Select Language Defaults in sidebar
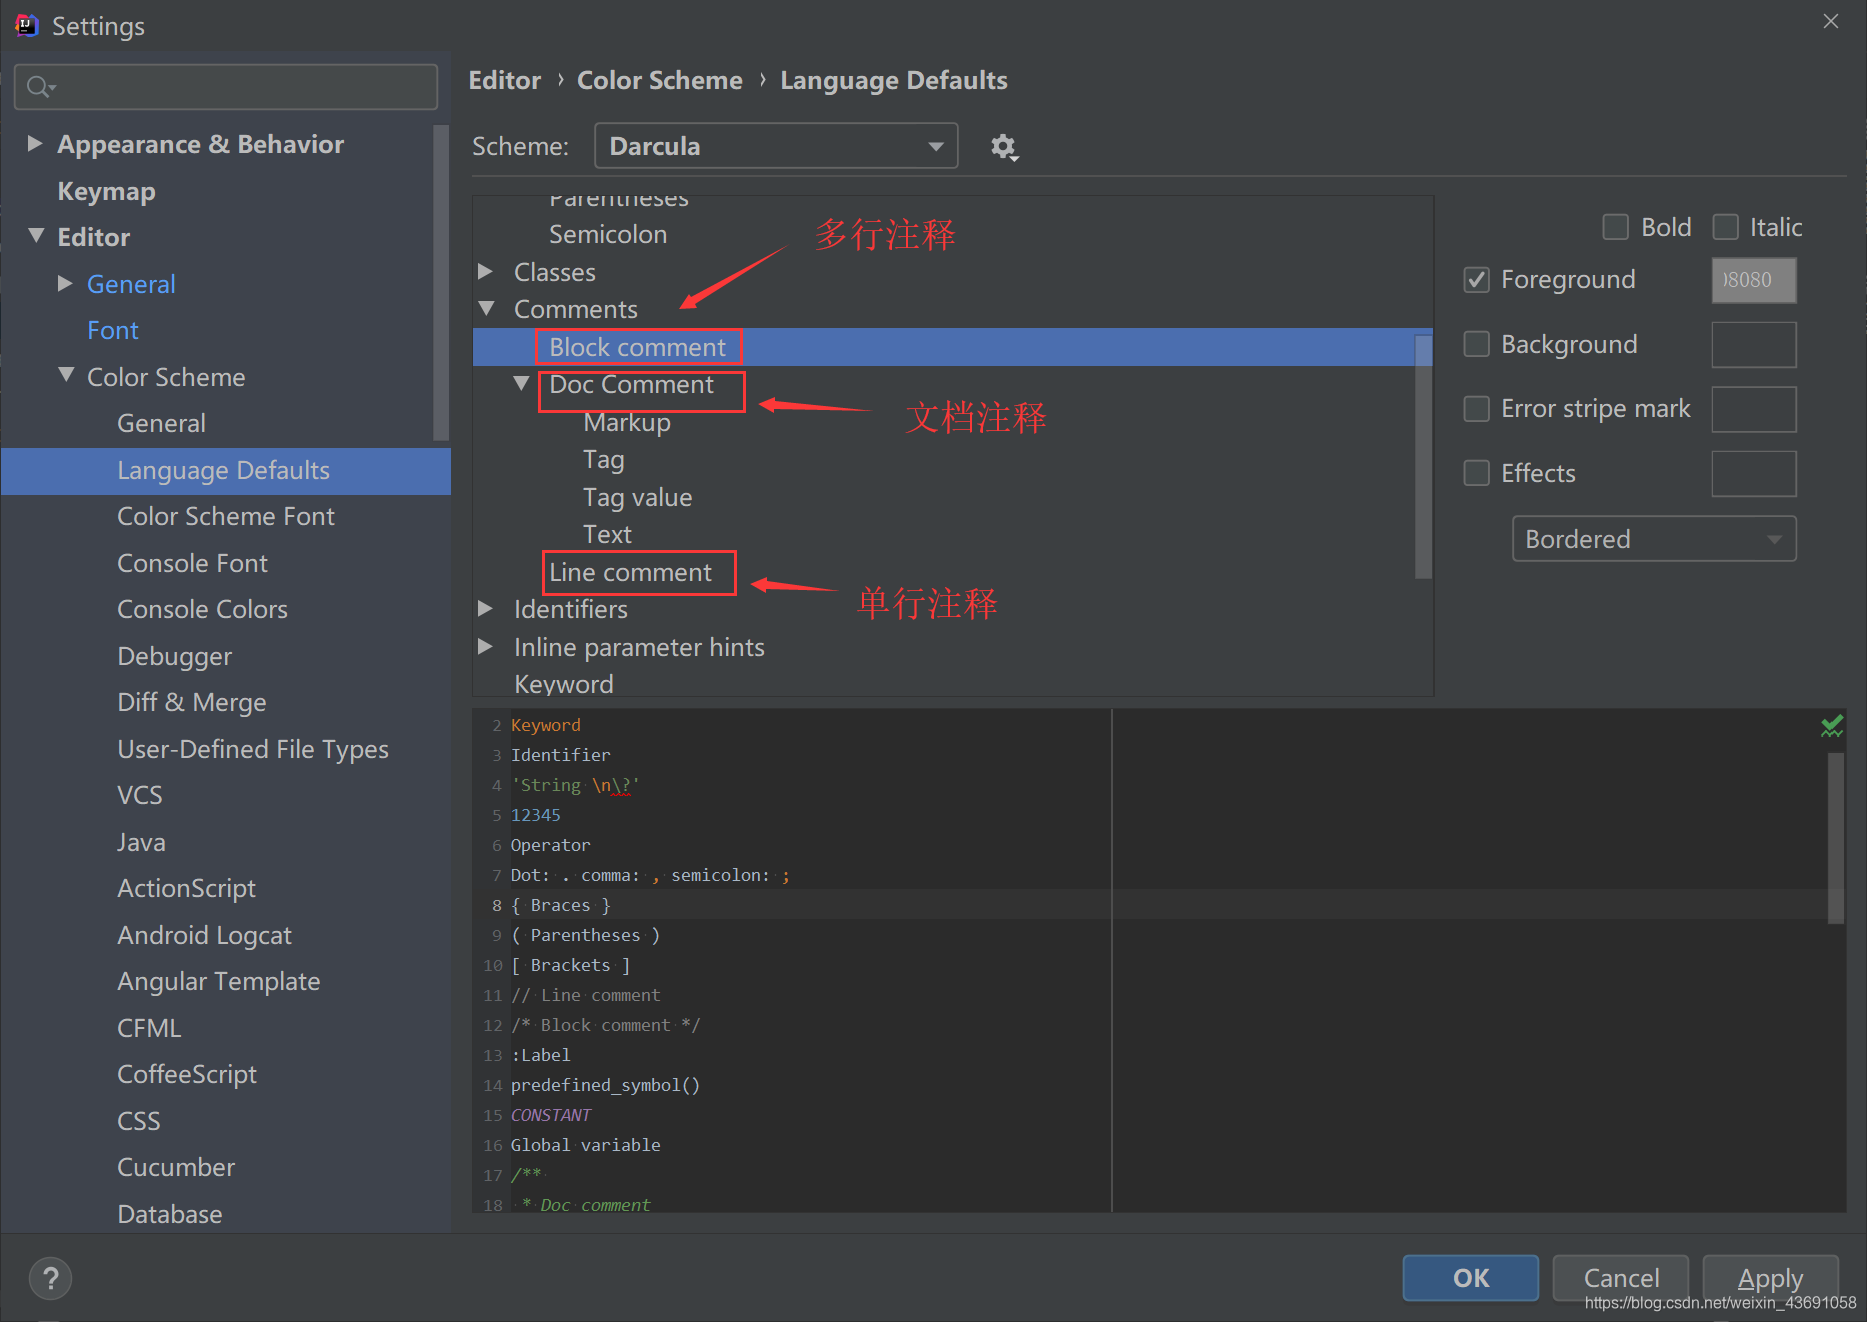1867x1322 pixels. [x=226, y=471]
